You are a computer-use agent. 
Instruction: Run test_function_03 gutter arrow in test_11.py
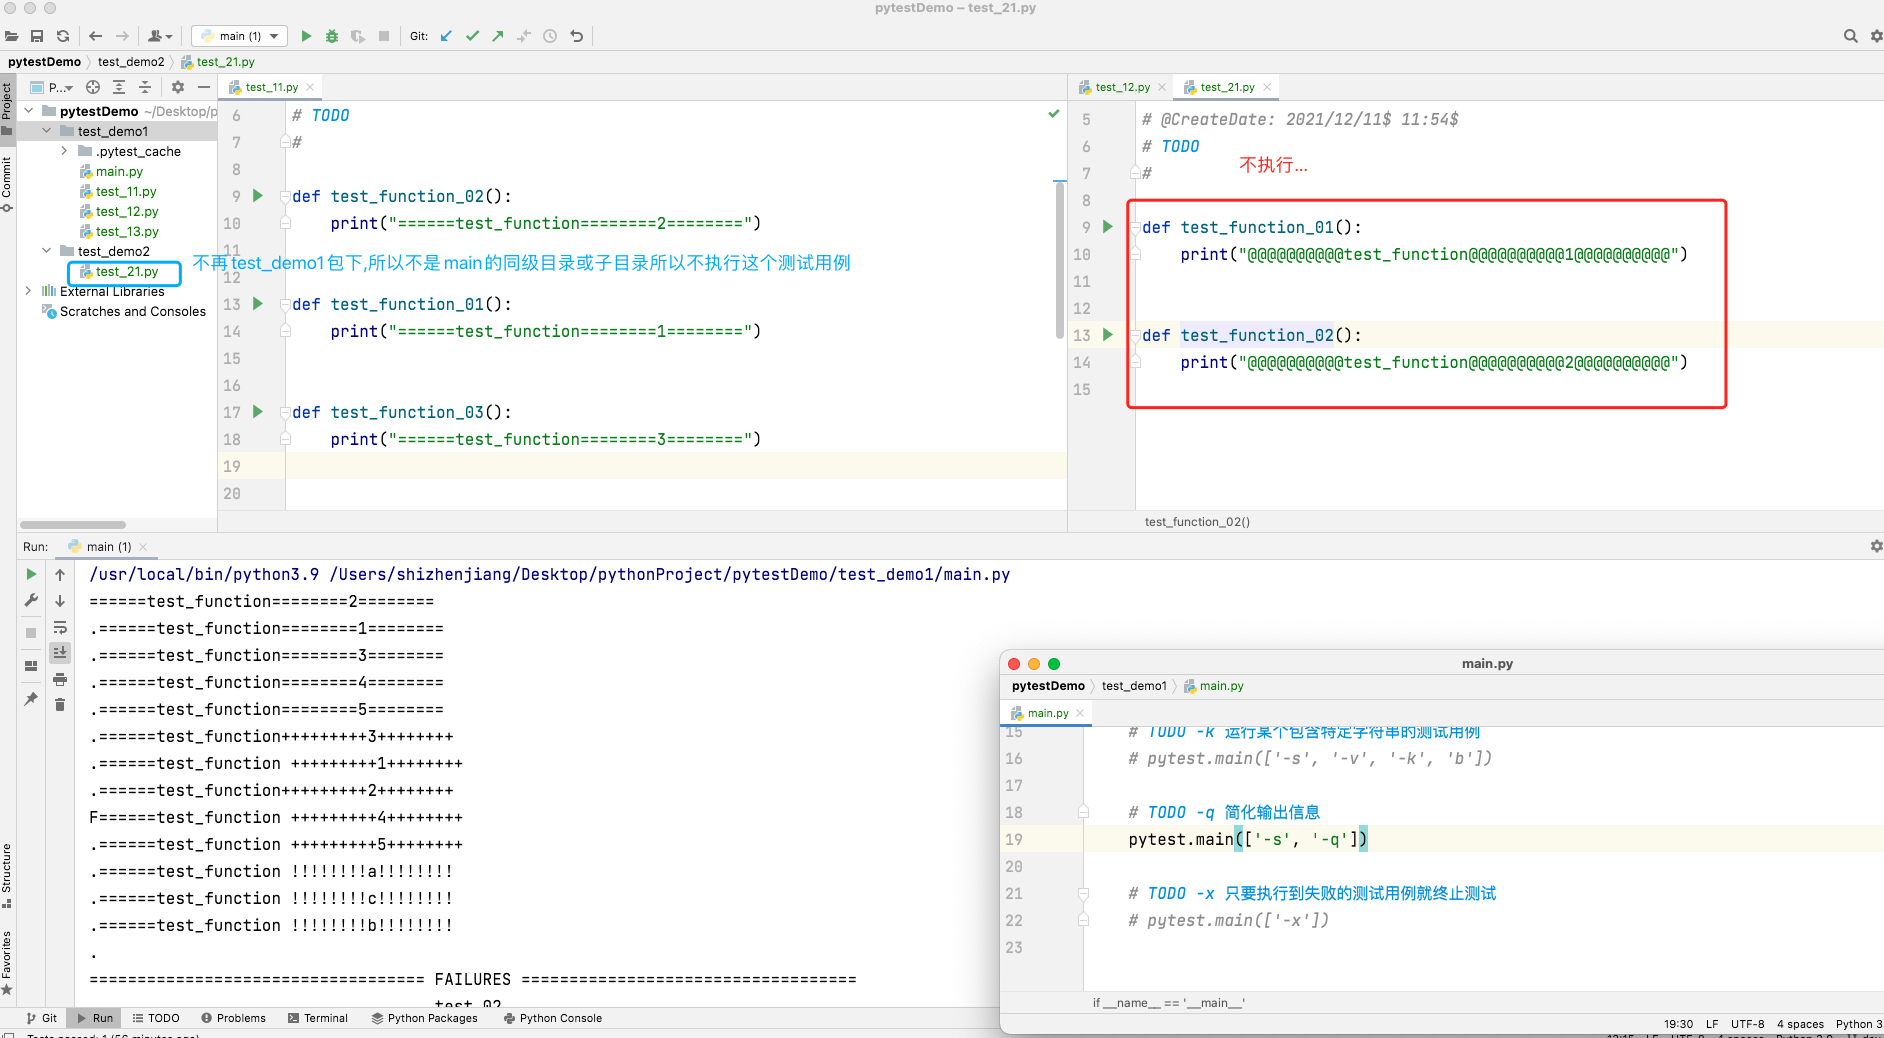click(258, 412)
